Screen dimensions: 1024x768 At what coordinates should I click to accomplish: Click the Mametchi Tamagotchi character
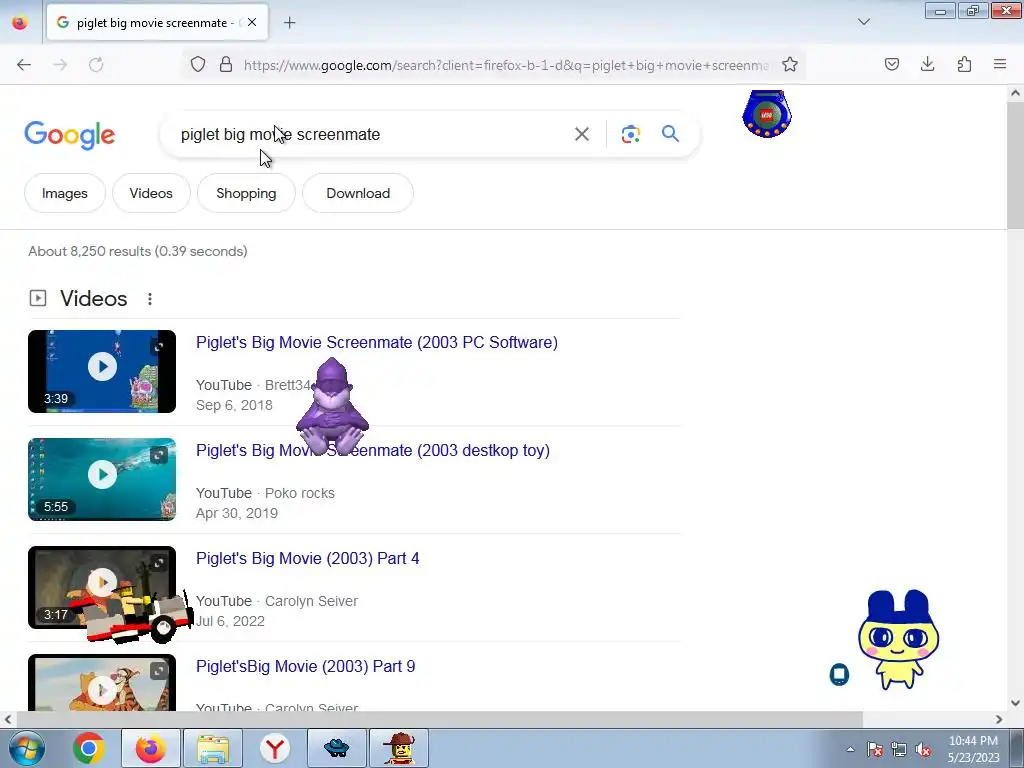coord(899,639)
